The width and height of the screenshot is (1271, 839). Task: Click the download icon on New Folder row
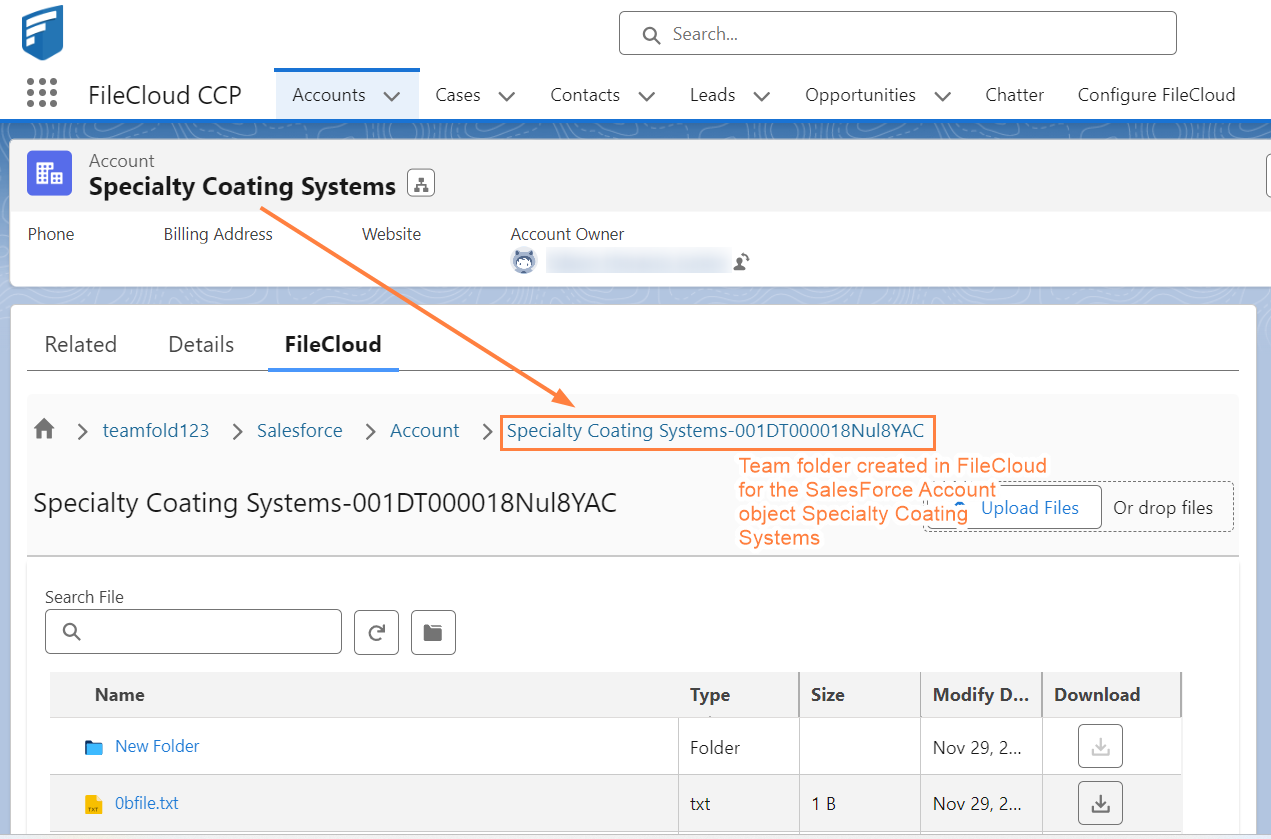click(x=1100, y=745)
